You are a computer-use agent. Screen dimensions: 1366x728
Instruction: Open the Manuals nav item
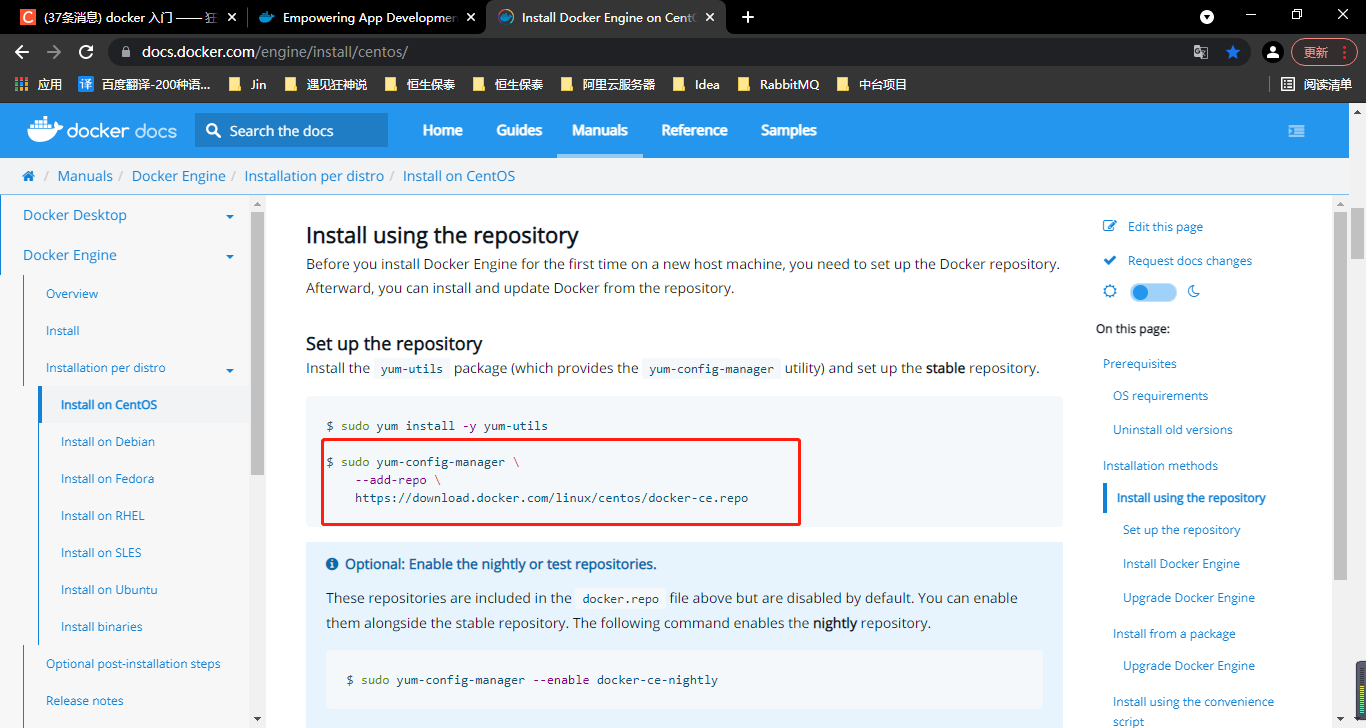[600, 130]
